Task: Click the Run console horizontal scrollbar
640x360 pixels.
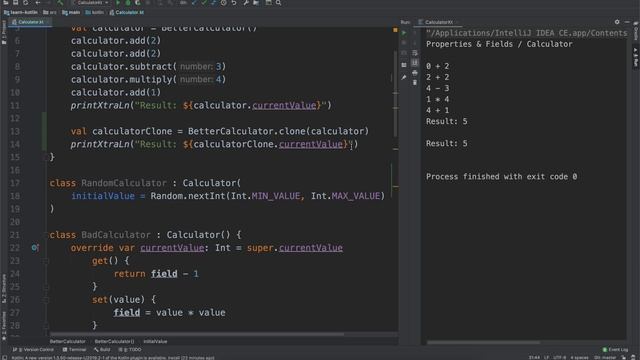Action: click(484, 342)
